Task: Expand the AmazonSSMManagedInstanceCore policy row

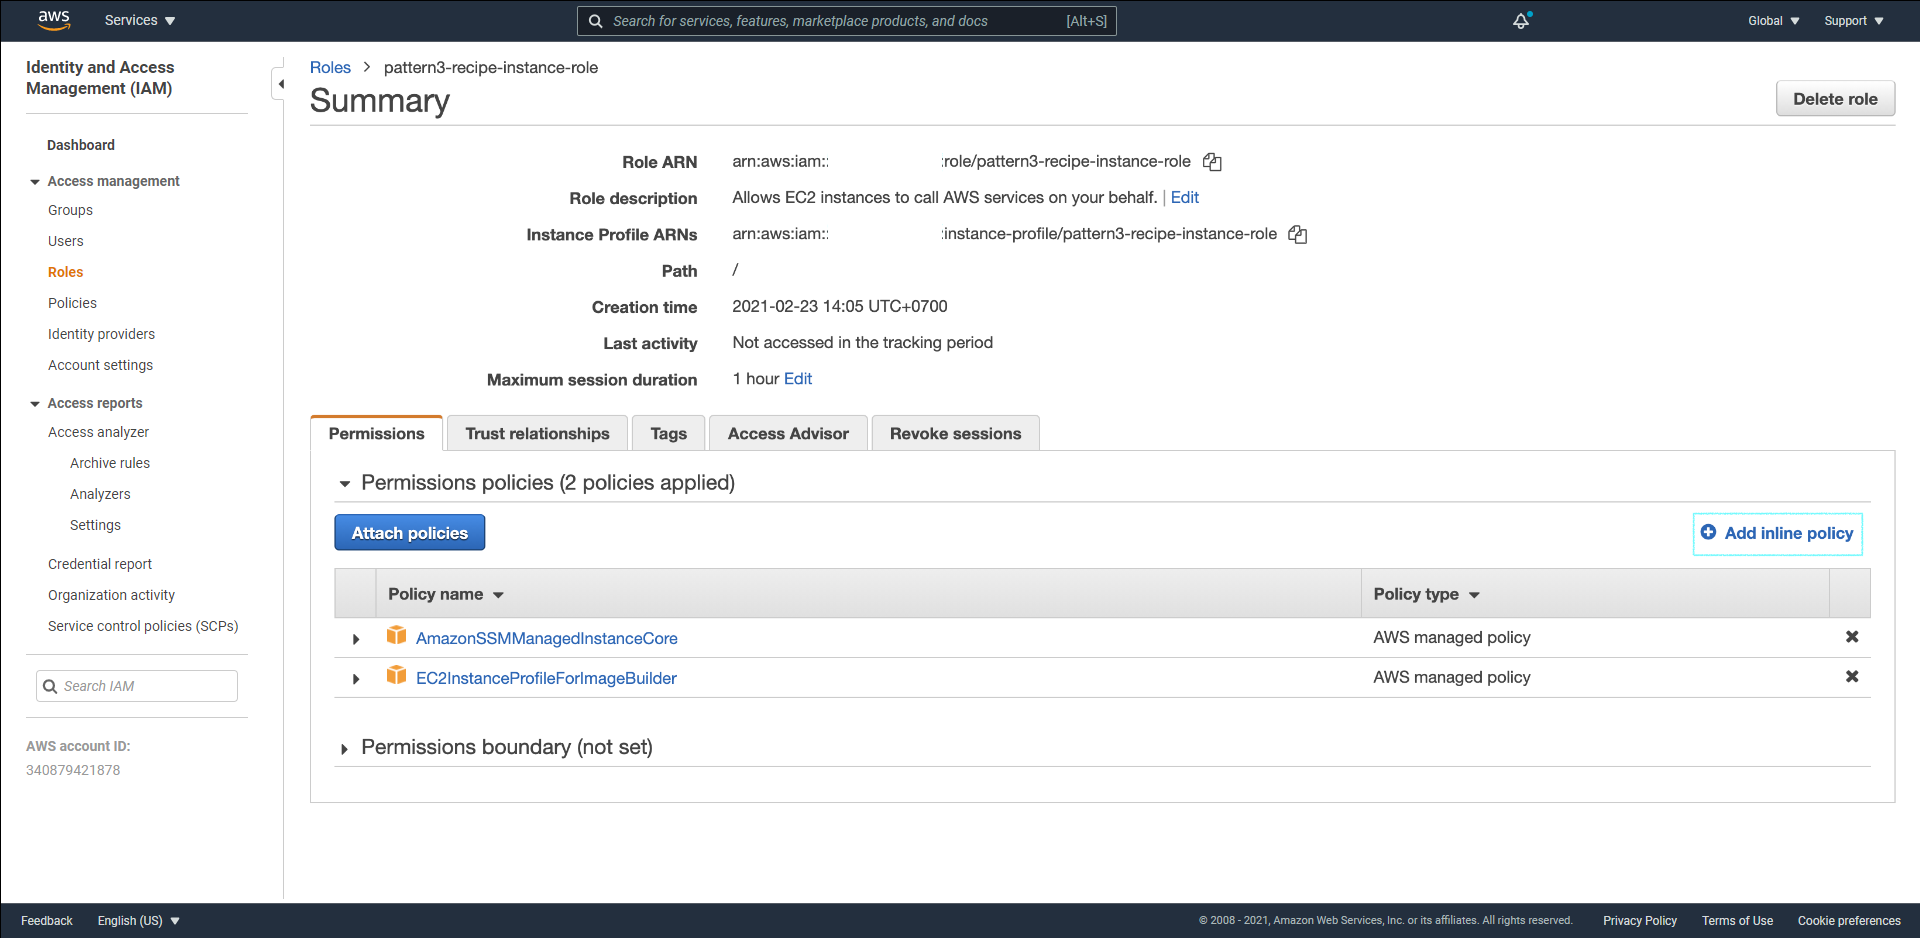Action: pos(356,639)
